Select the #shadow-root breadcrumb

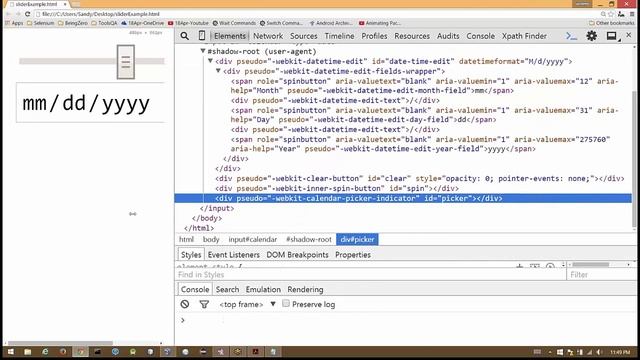click(x=309, y=239)
